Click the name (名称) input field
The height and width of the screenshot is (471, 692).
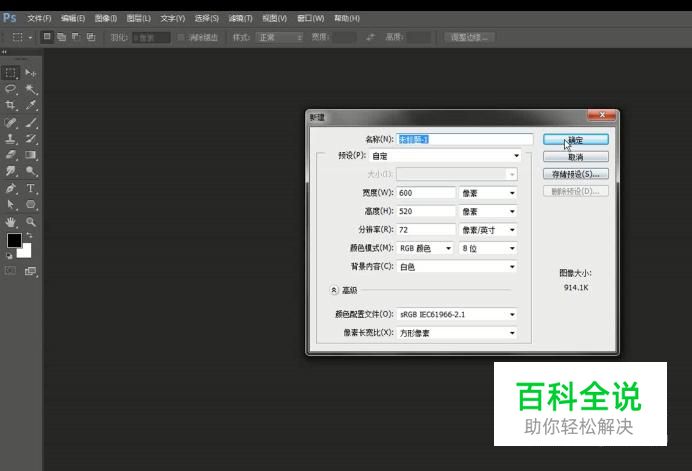(465, 139)
